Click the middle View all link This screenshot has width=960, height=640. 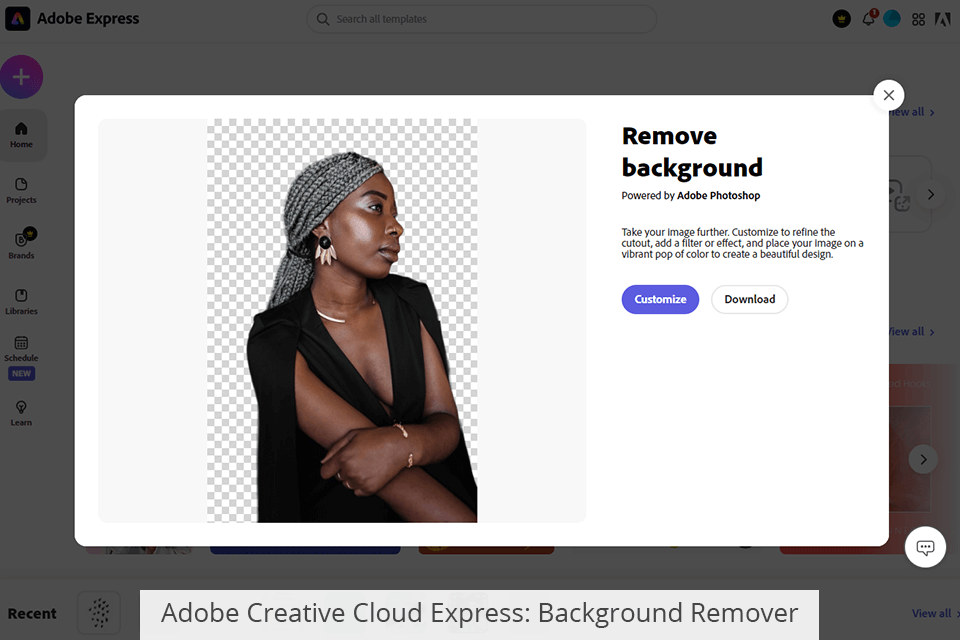[x=912, y=332]
